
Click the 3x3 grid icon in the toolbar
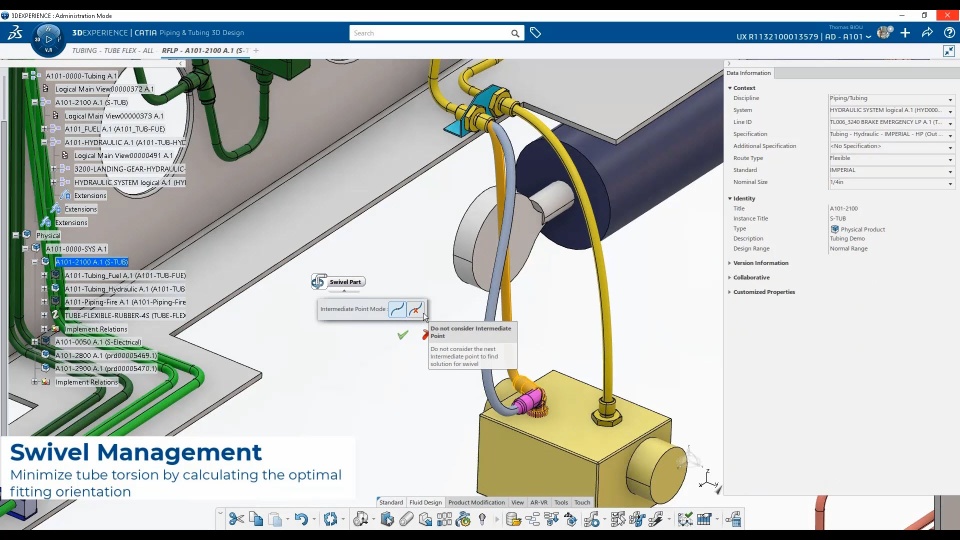click(x=444, y=519)
